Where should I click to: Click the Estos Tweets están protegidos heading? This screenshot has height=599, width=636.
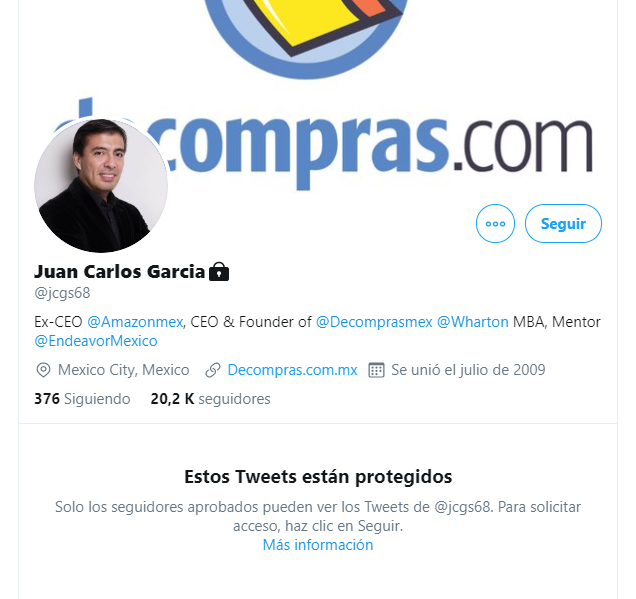(x=318, y=477)
